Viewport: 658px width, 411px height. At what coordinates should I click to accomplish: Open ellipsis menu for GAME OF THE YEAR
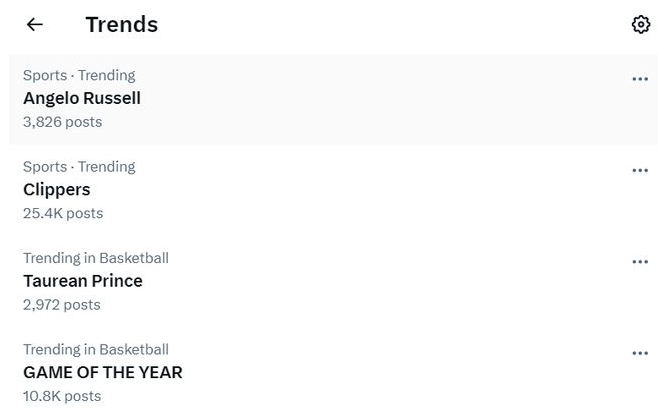(640, 353)
